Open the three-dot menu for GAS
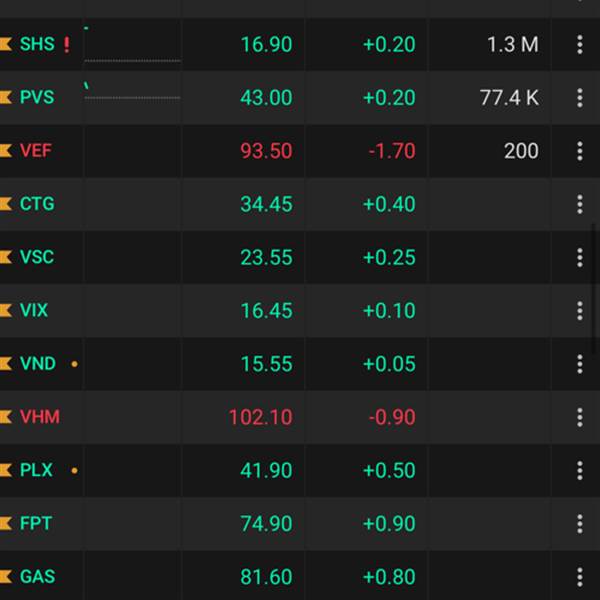This screenshot has width=600, height=600. [x=579, y=577]
